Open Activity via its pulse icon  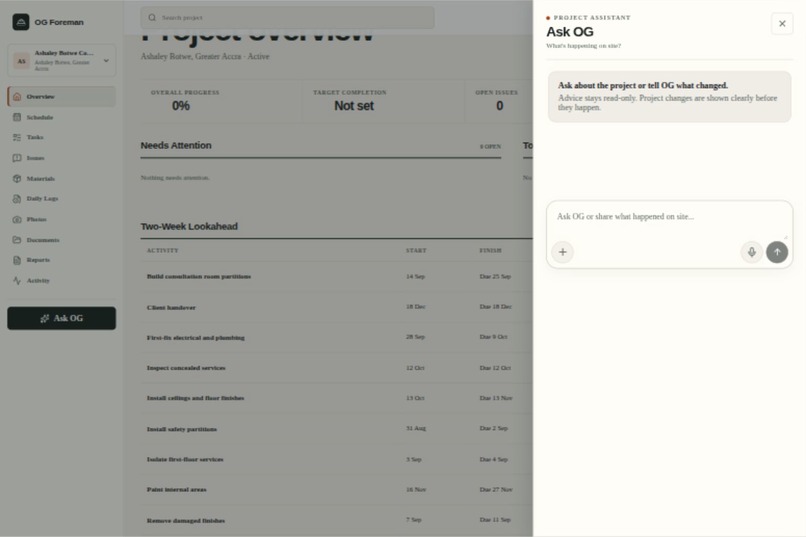coord(17,281)
